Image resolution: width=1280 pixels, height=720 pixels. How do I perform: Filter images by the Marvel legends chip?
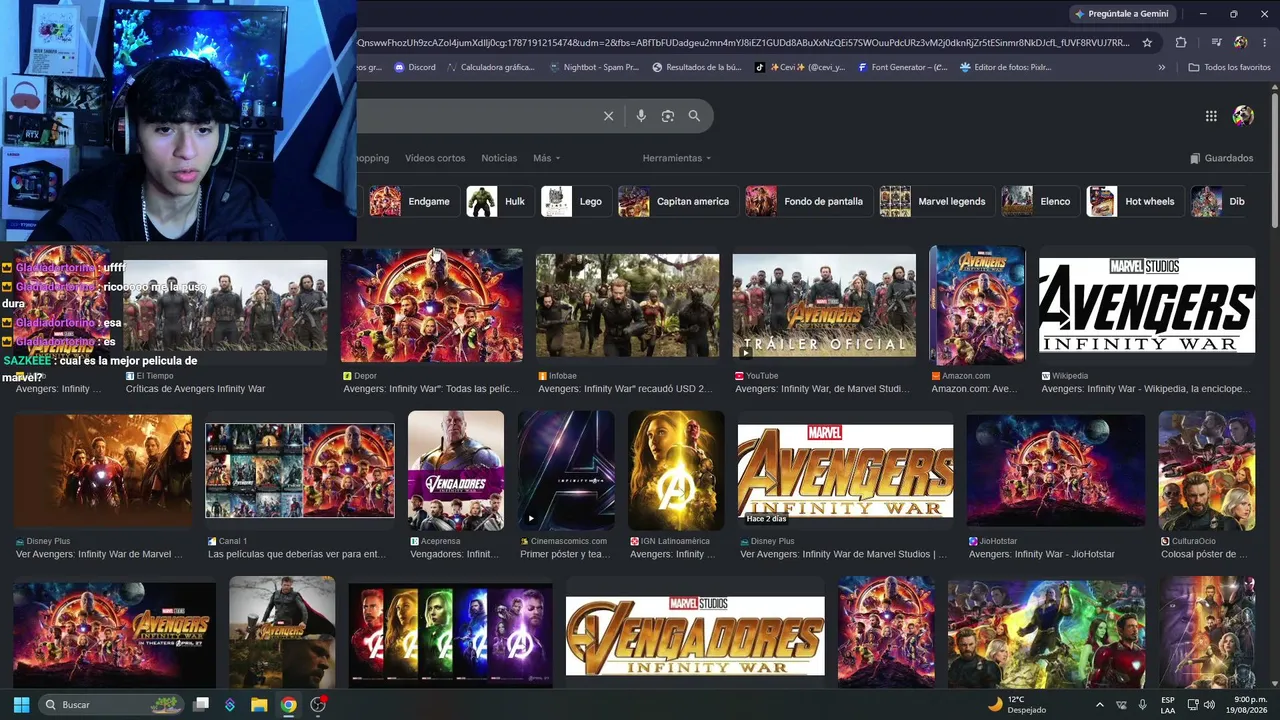point(936,201)
